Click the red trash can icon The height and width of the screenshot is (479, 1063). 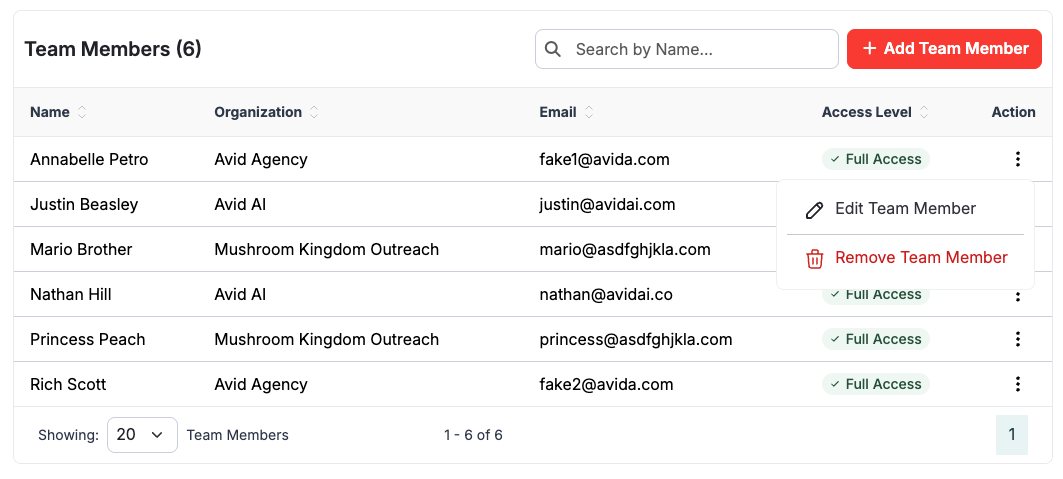[815, 258]
